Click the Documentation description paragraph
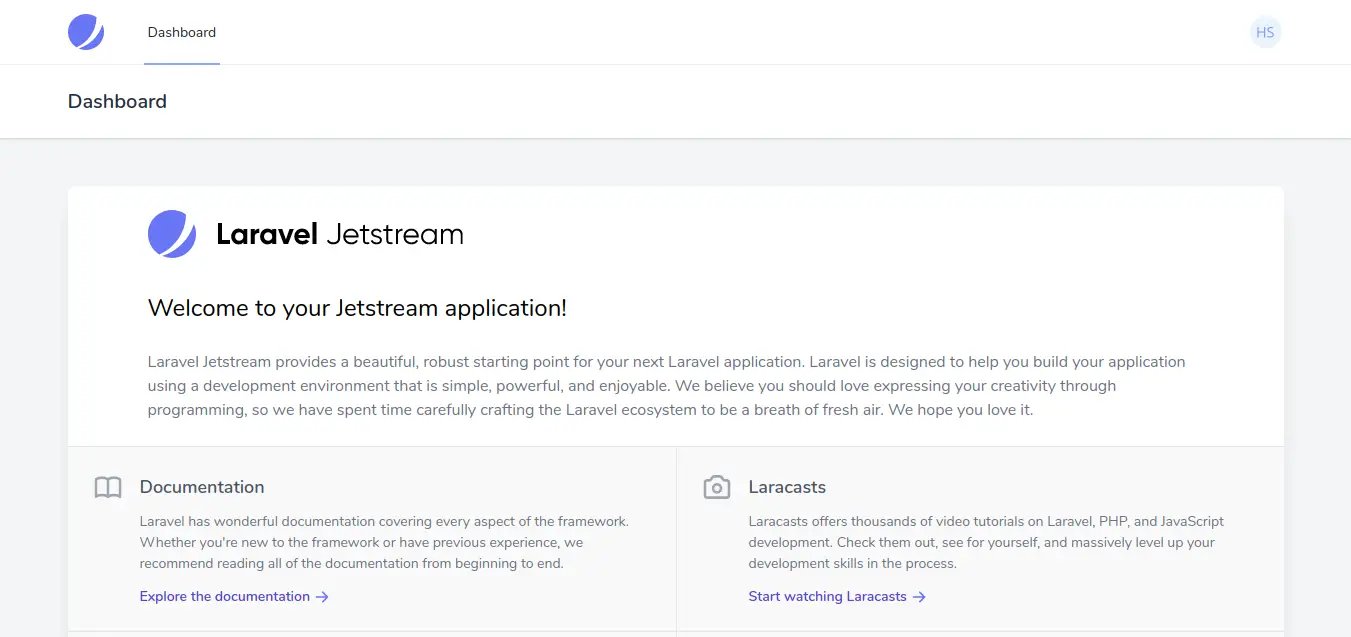This screenshot has height=637, width=1351. 383,542
